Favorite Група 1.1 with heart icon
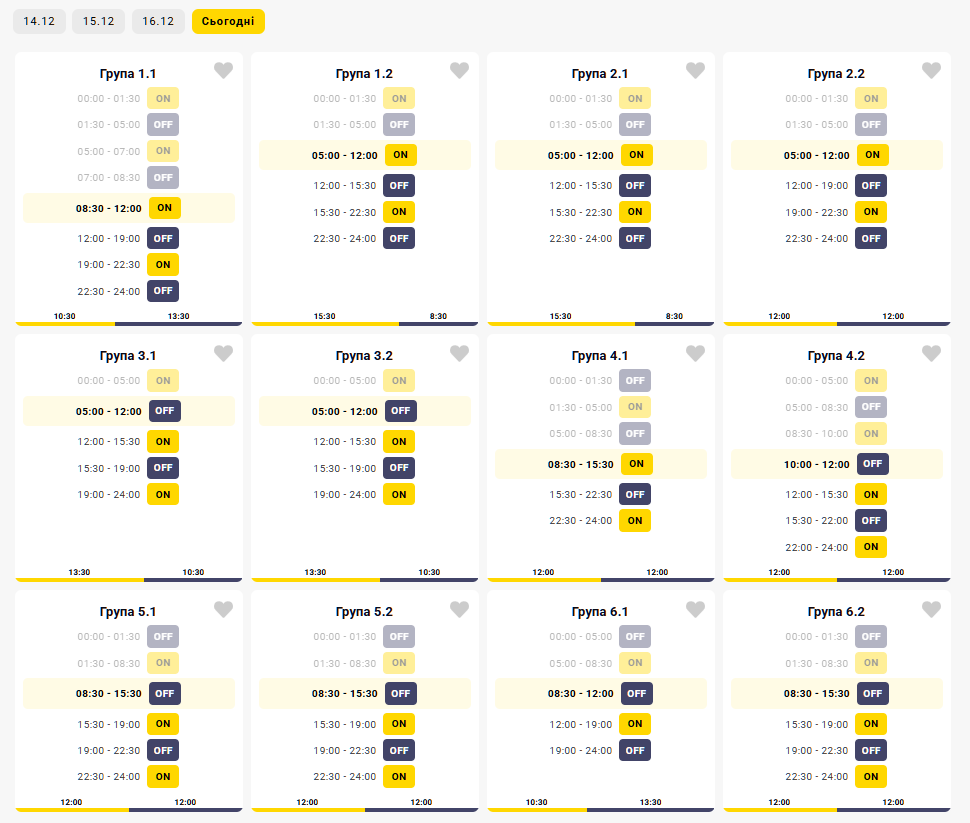 pos(223,71)
